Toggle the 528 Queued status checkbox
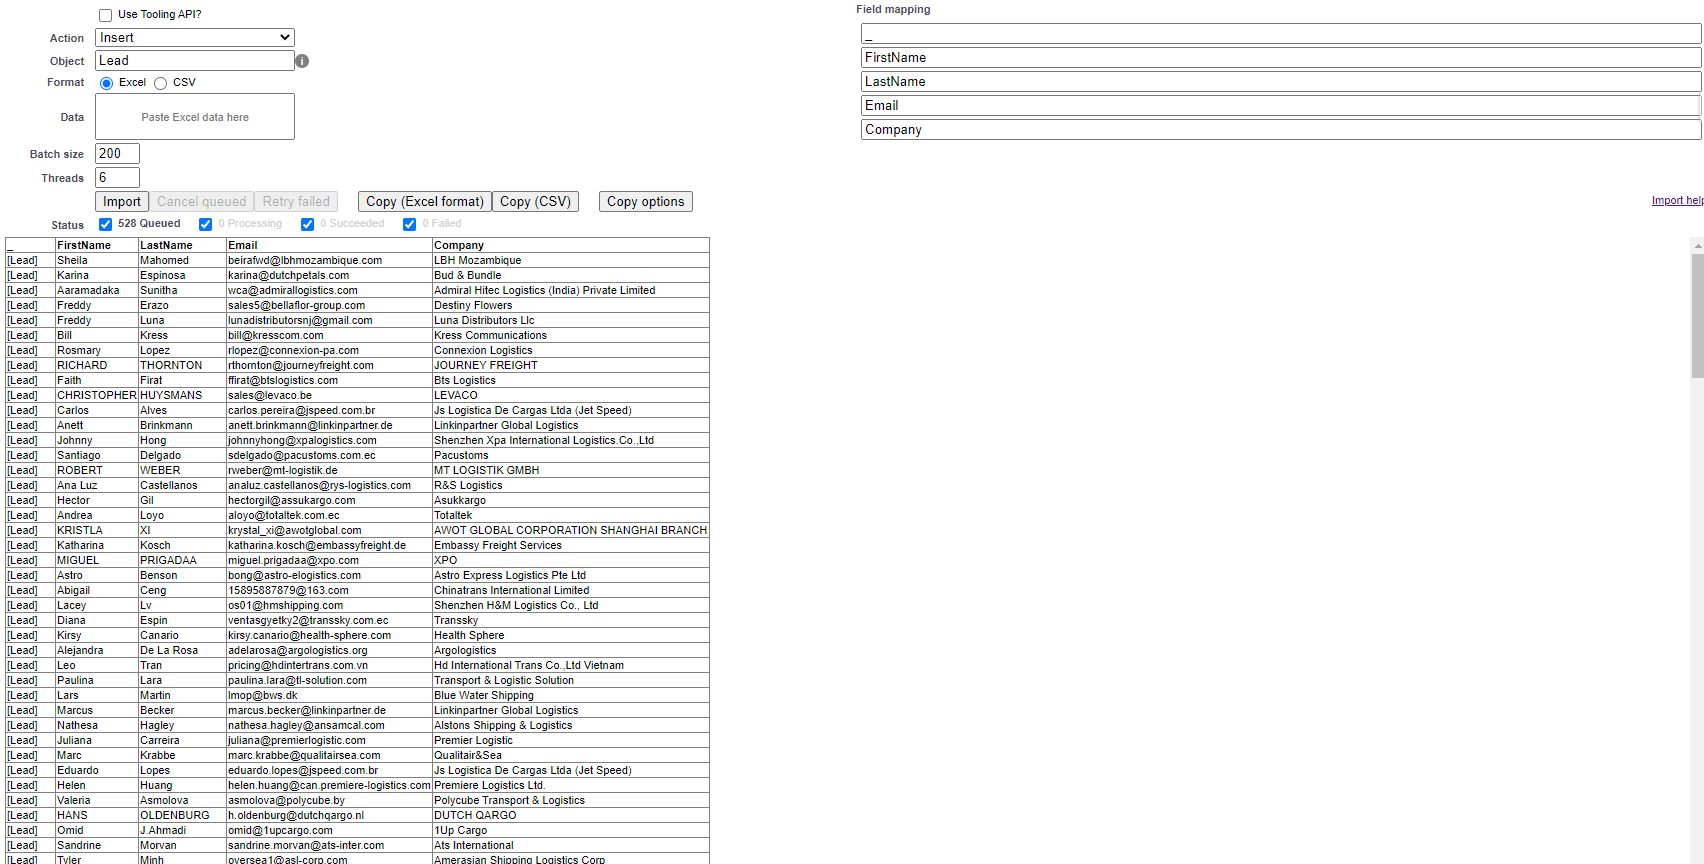Screen dimensions: 1704x864 105,224
